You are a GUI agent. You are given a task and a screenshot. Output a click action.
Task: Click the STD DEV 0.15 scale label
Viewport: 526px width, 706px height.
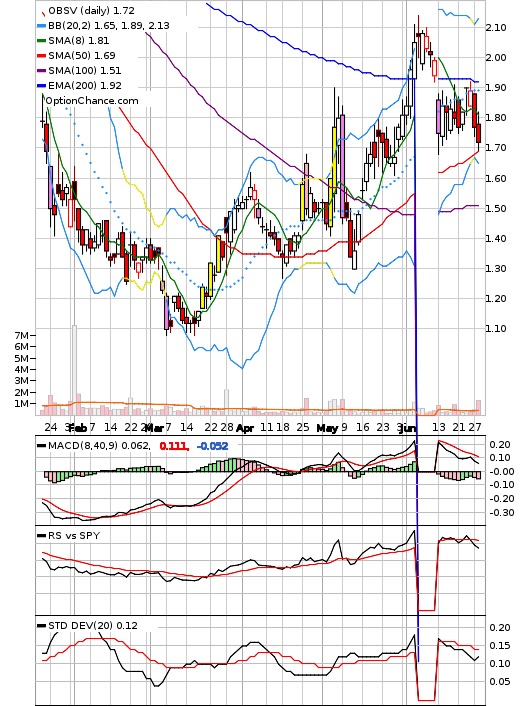point(500,646)
